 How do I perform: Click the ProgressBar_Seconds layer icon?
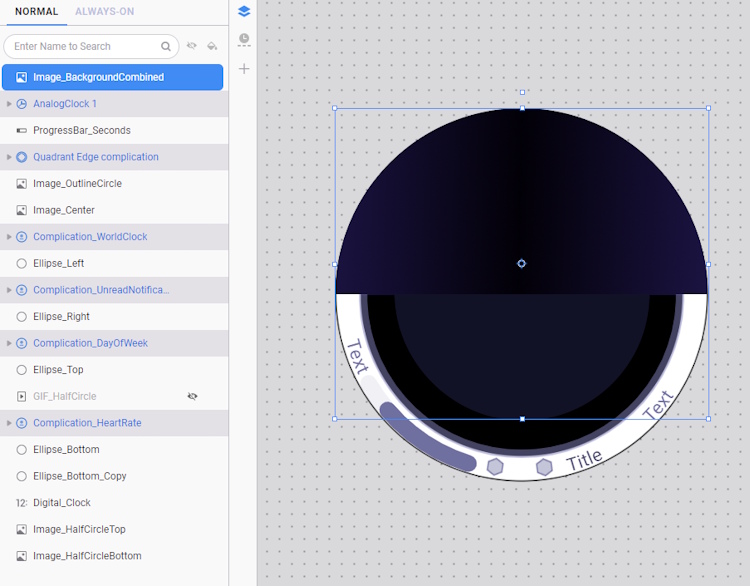(22, 131)
